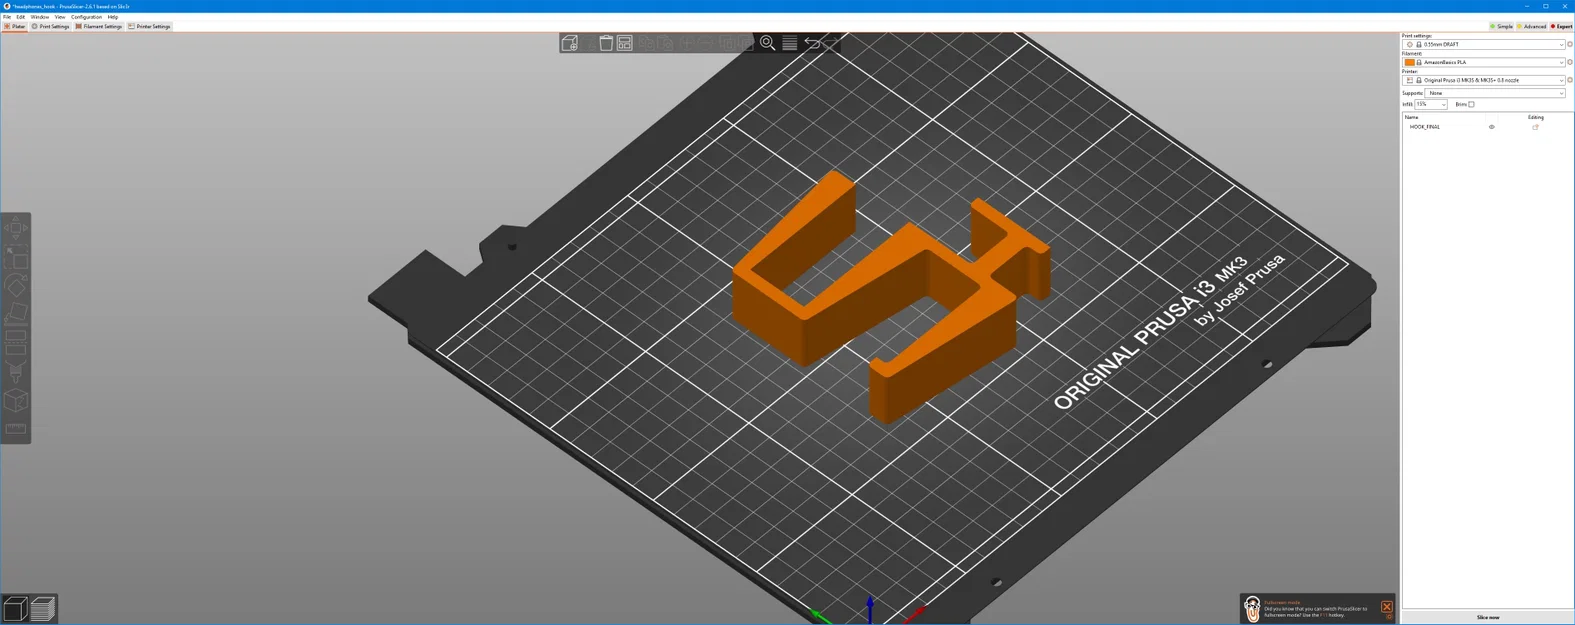The image size is (1575, 625).
Task: Open the Printer preset dropdown
Action: click(1484, 80)
